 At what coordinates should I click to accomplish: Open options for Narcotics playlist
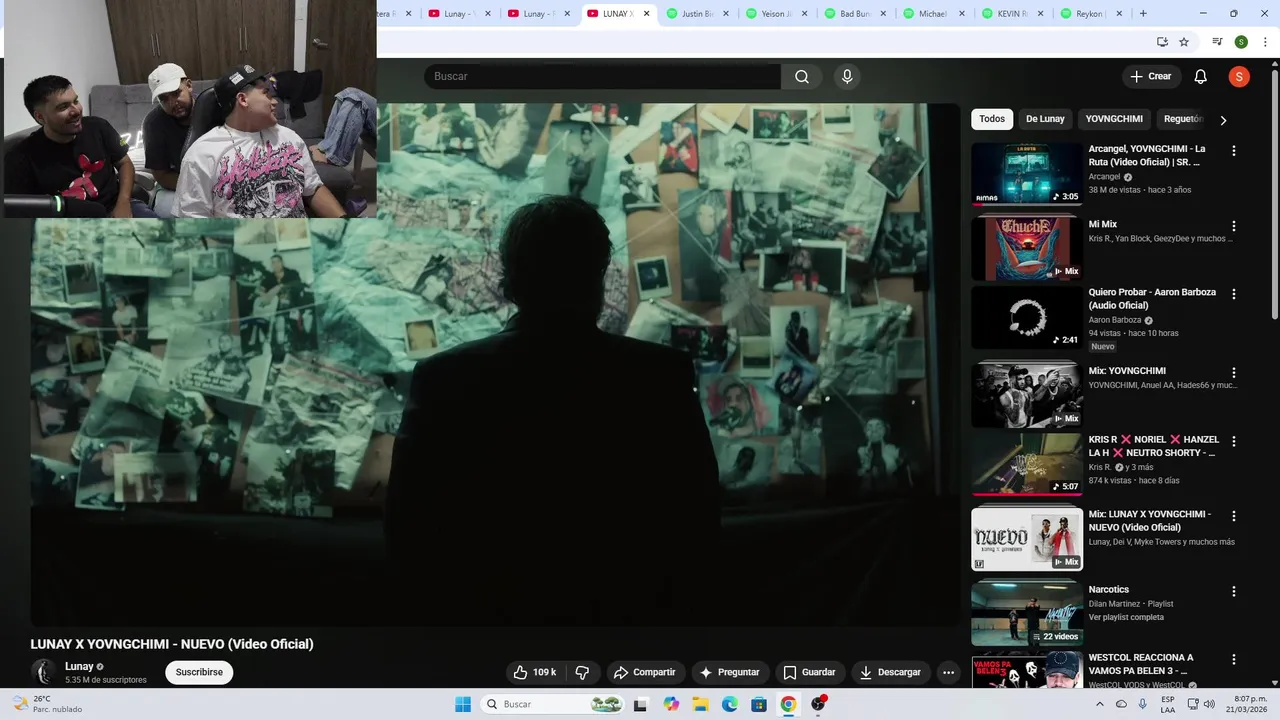click(x=1233, y=591)
